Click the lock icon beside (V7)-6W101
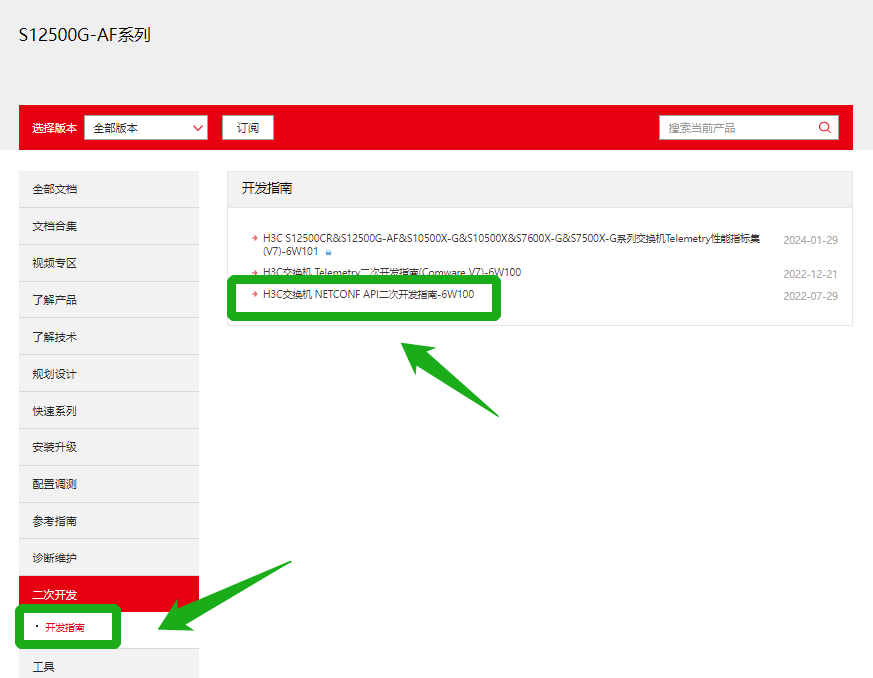The width and height of the screenshot is (873, 678). tap(328, 253)
